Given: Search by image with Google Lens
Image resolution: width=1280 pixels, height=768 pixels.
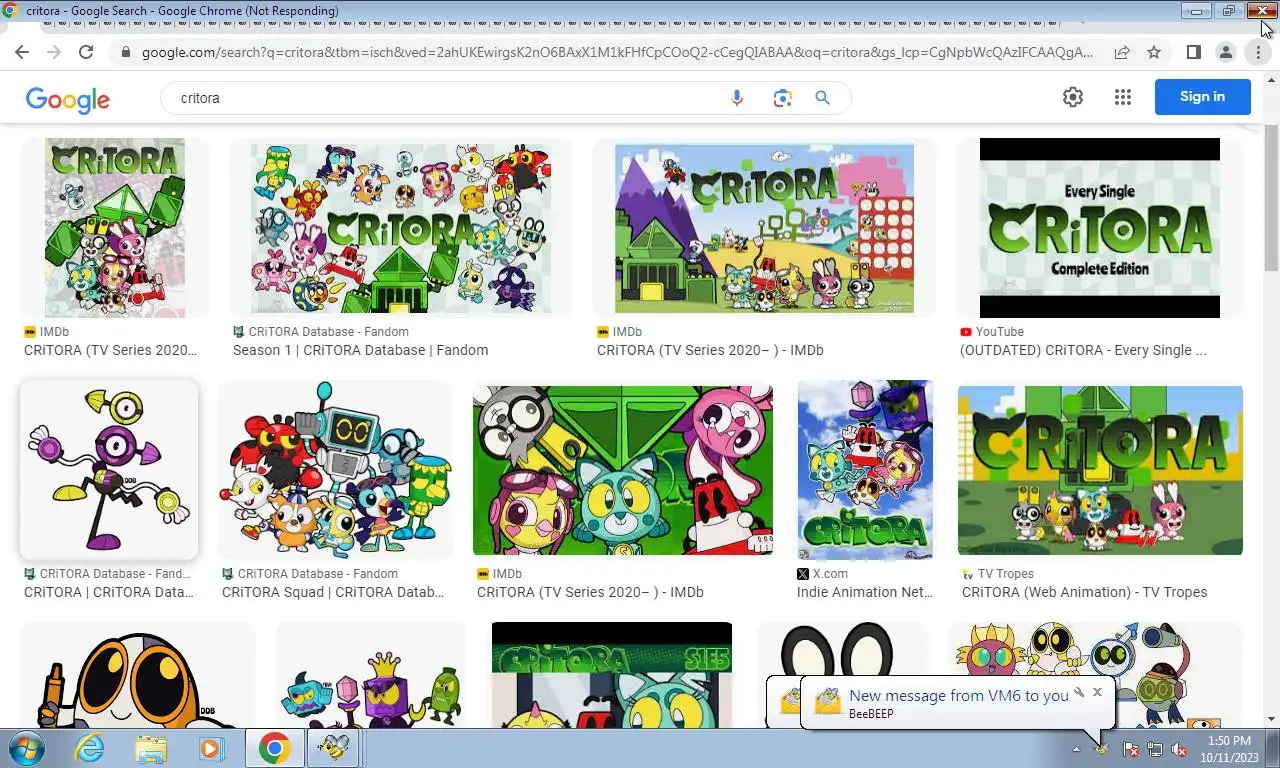Looking at the screenshot, I should click(x=782, y=98).
